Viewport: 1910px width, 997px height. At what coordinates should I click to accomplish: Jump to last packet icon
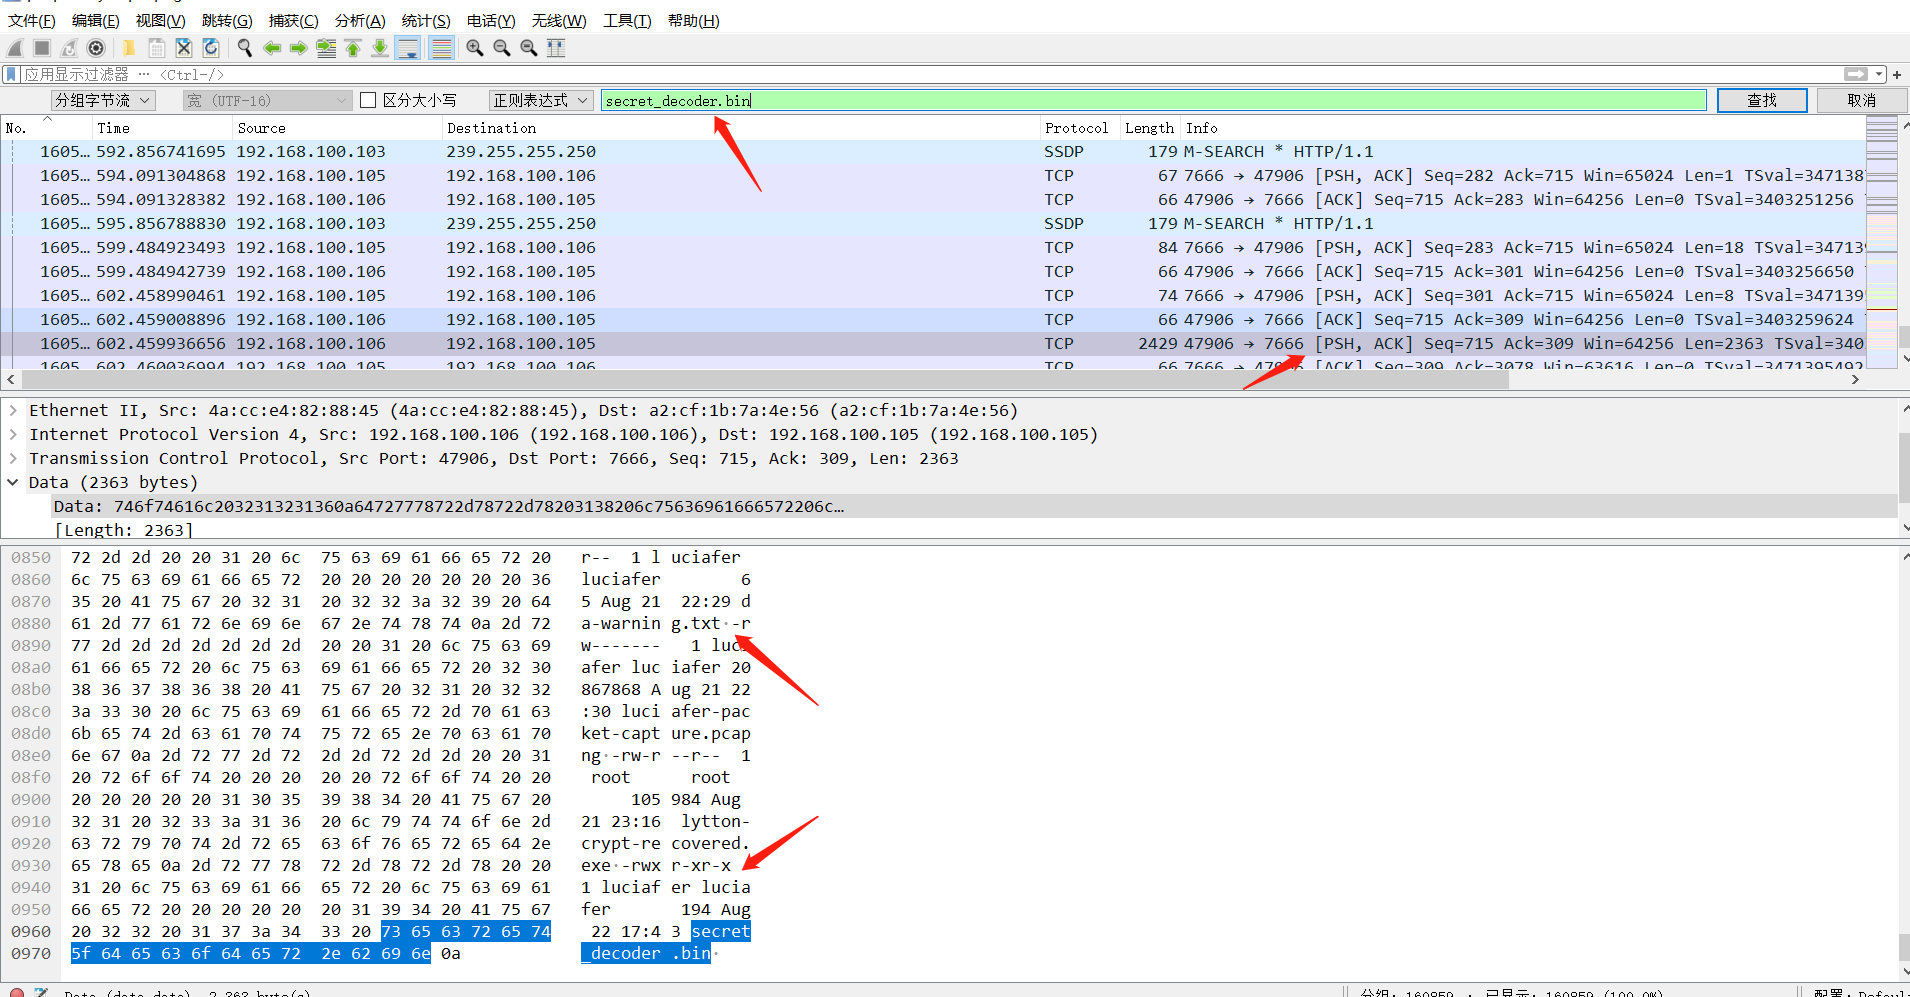(x=380, y=48)
